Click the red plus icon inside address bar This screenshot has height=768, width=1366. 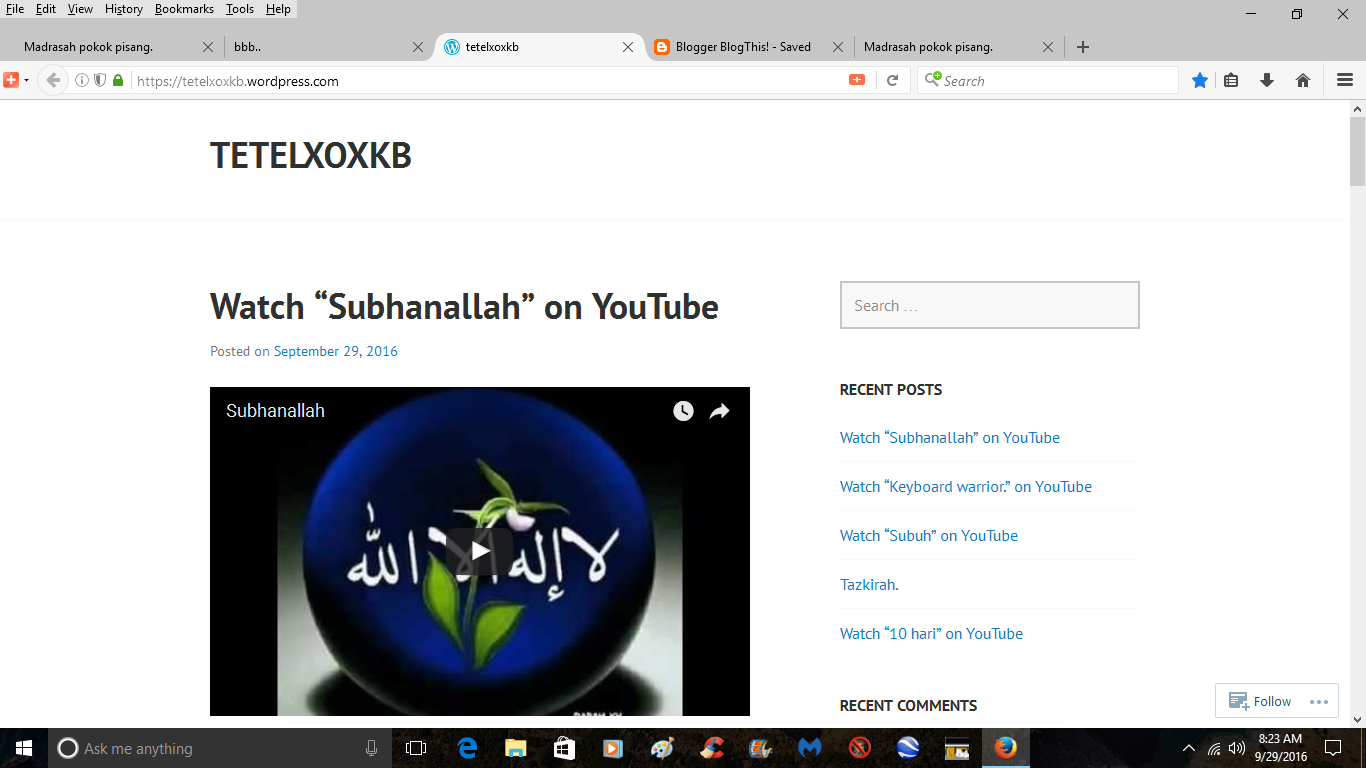click(x=857, y=80)
